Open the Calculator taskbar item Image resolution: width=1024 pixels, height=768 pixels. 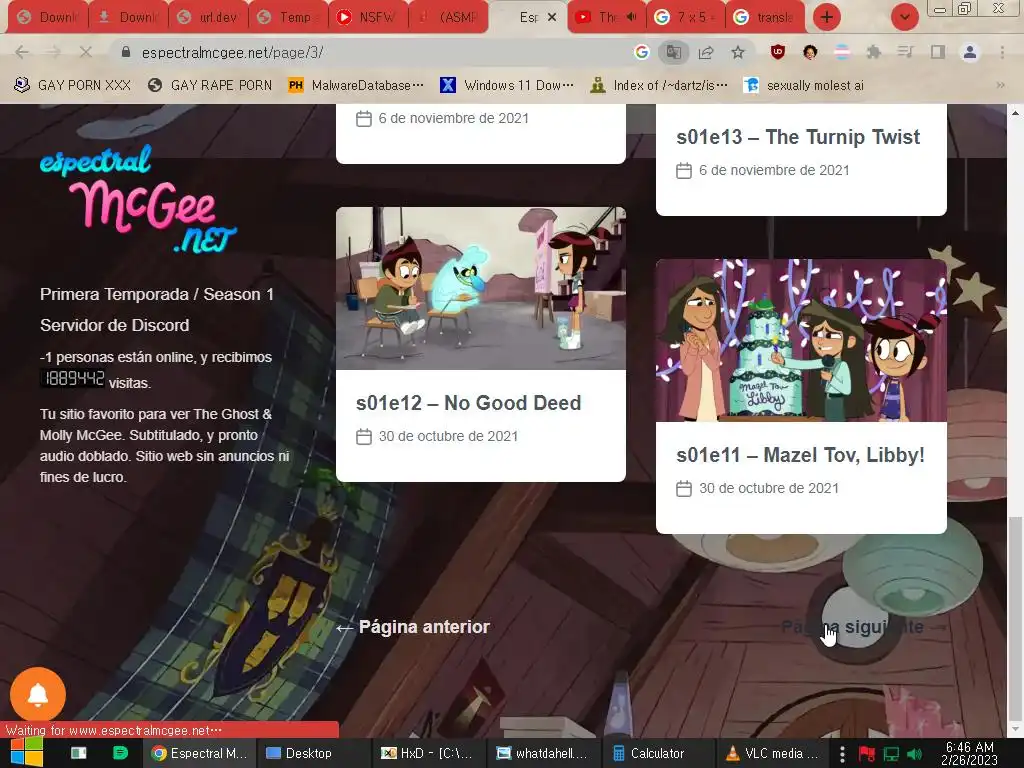pos(657,753)
